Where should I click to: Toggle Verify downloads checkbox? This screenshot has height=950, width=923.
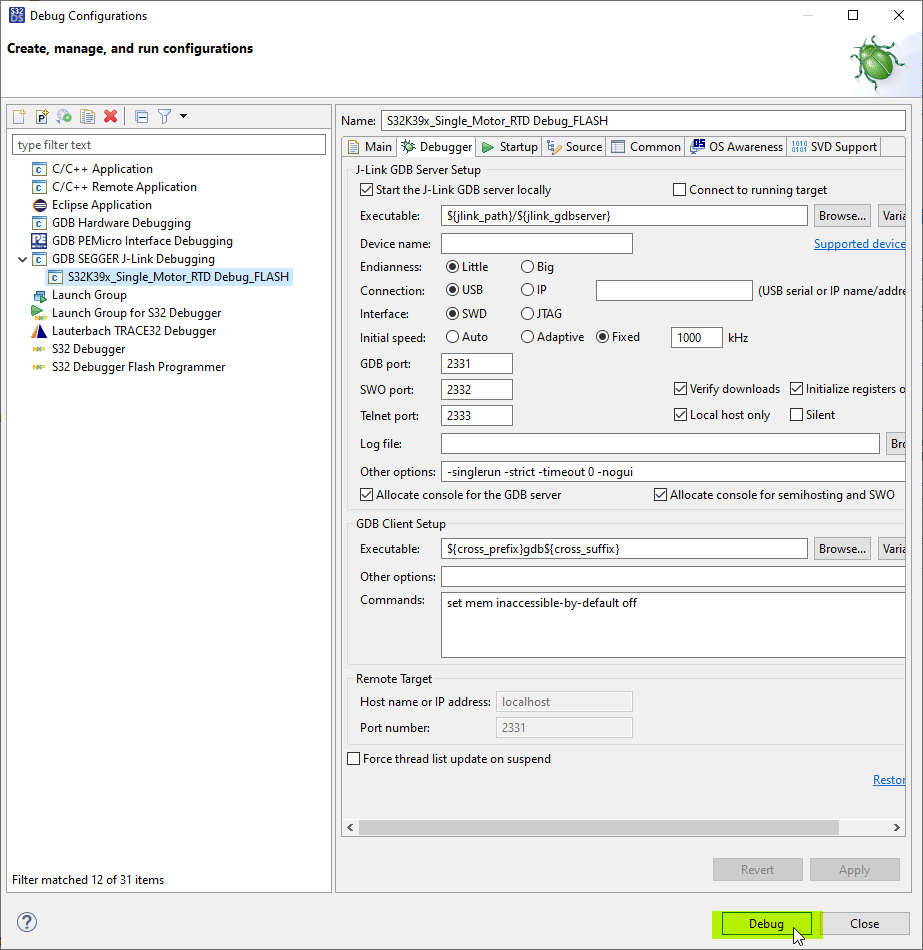tap(680, 389)
